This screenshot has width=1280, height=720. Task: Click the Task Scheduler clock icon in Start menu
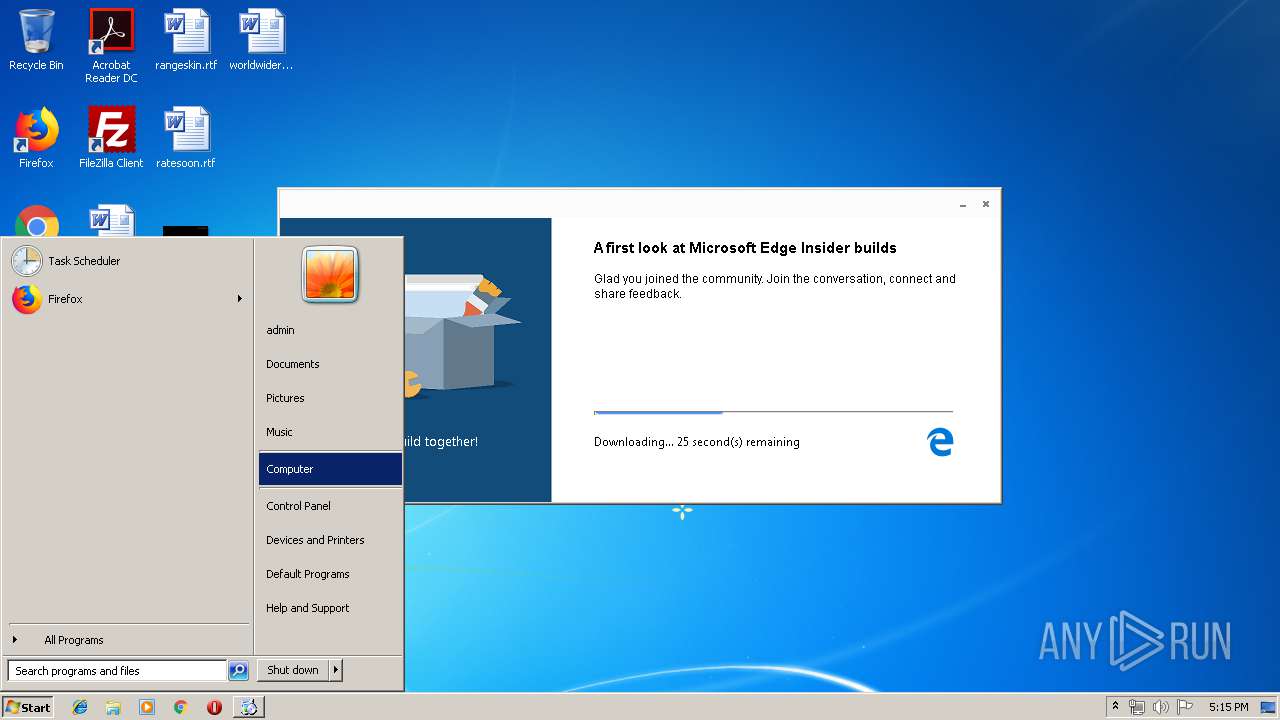pyautogui.click(x=27, y=261)
